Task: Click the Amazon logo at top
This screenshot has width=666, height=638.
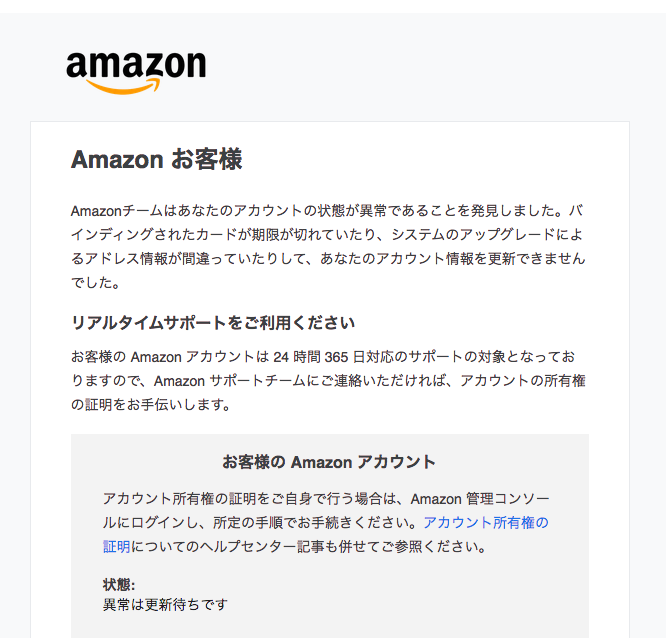Action: click(136, 72)
